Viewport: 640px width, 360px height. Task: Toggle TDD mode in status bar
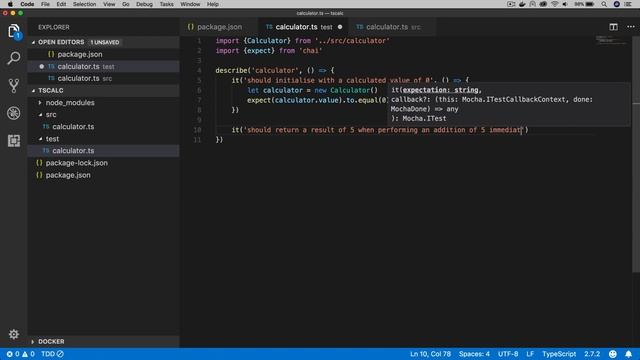52,354
